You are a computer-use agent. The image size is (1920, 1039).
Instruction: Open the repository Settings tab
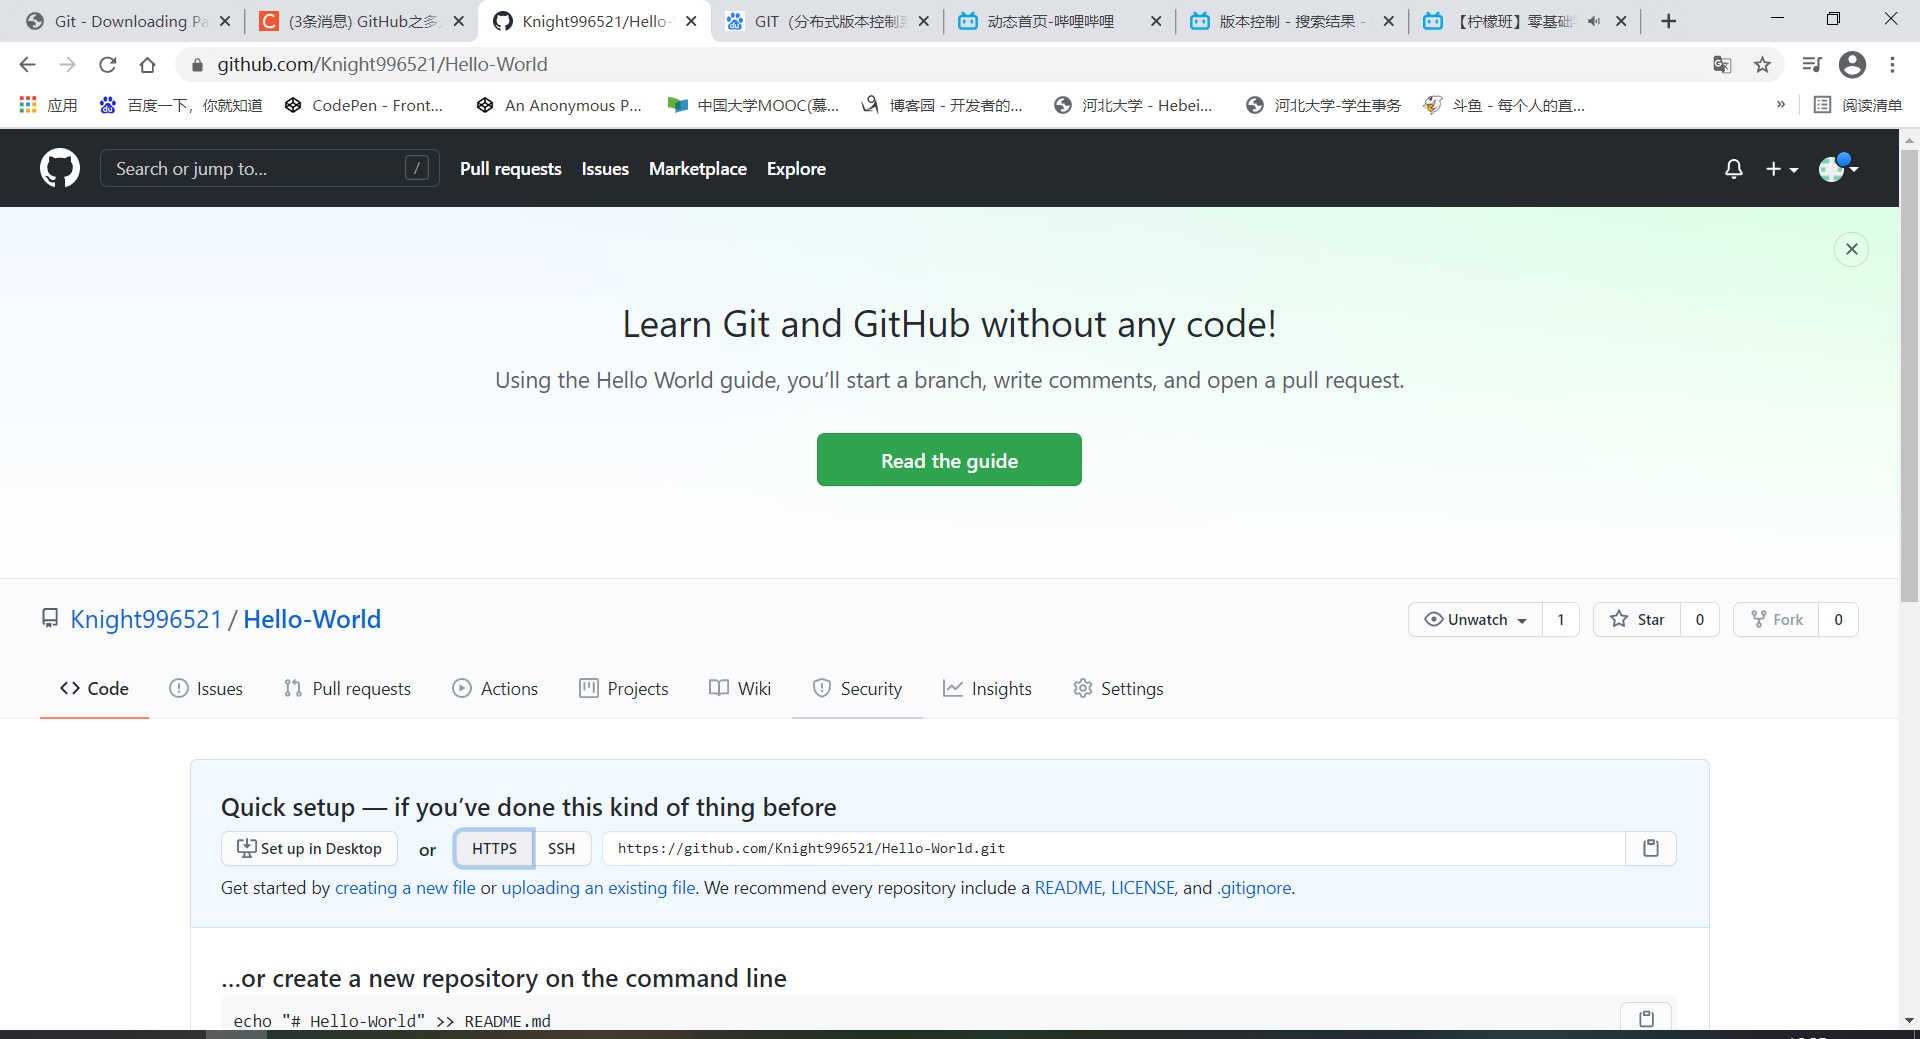pos(1118,688)
